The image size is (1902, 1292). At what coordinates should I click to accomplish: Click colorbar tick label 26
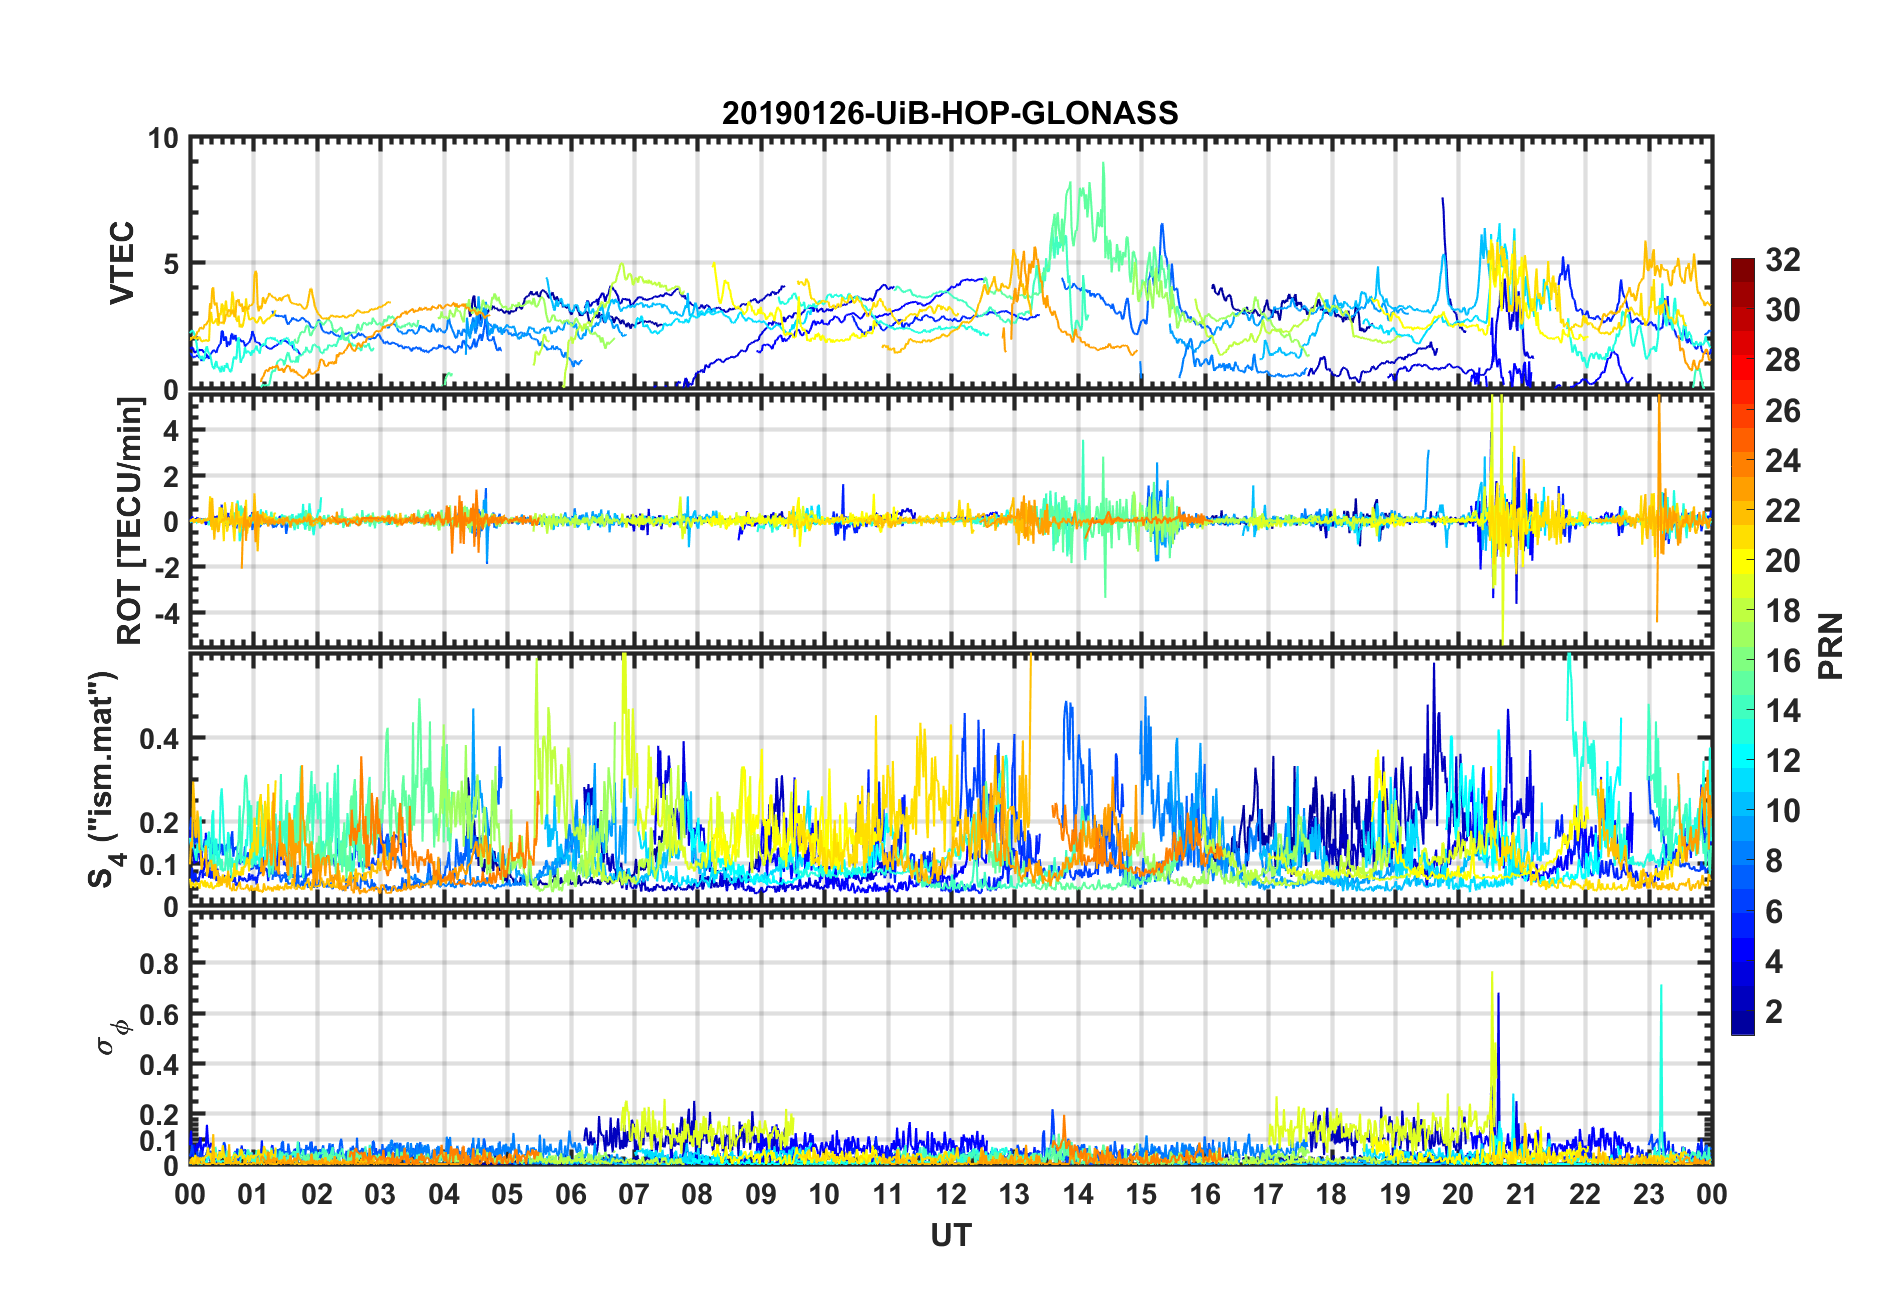[1783, 410]
